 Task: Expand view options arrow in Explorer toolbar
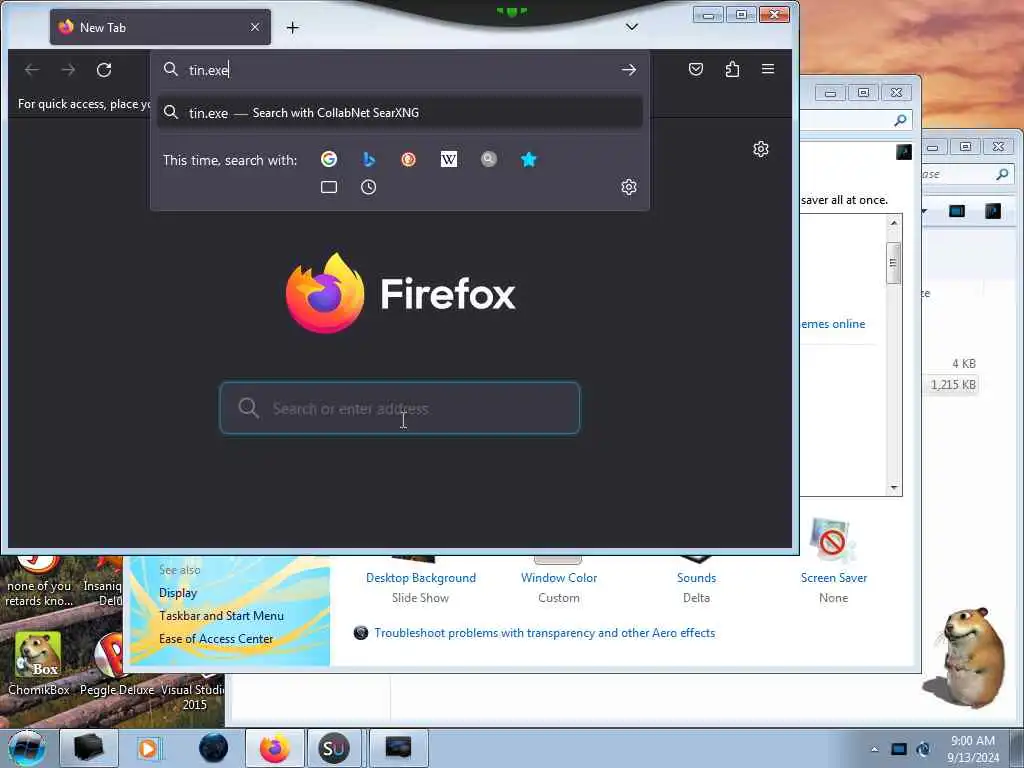(x=924, y=211)
